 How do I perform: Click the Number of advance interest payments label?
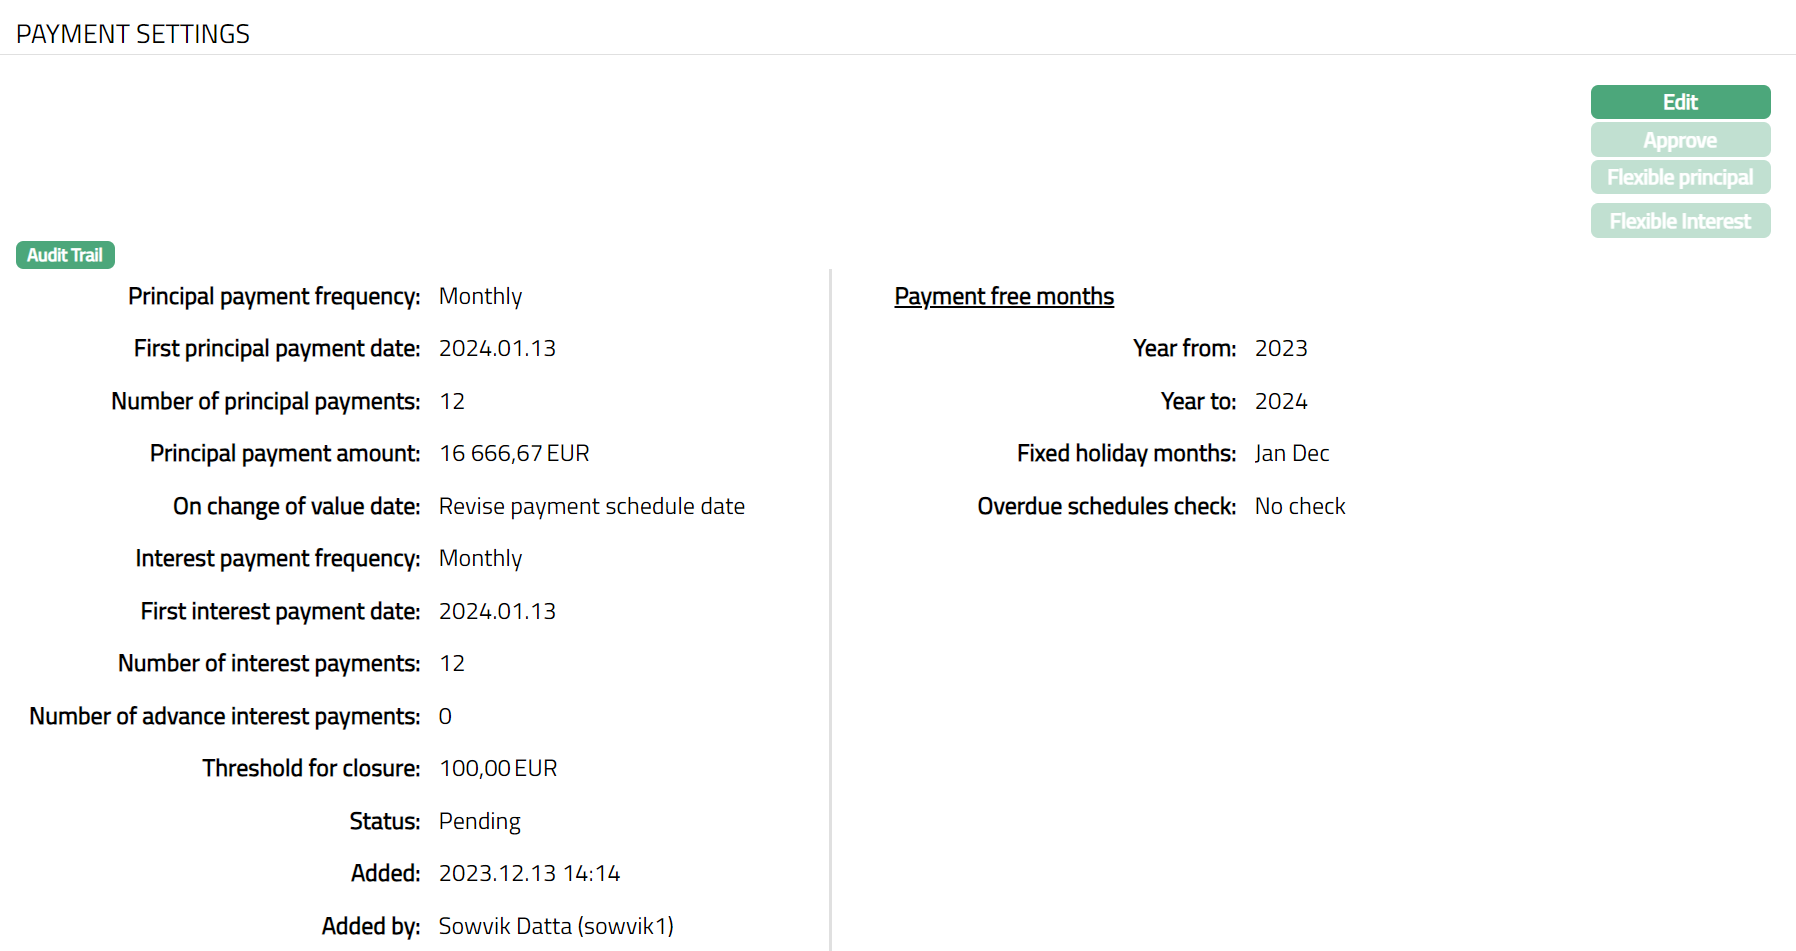(x=225, y=717)
